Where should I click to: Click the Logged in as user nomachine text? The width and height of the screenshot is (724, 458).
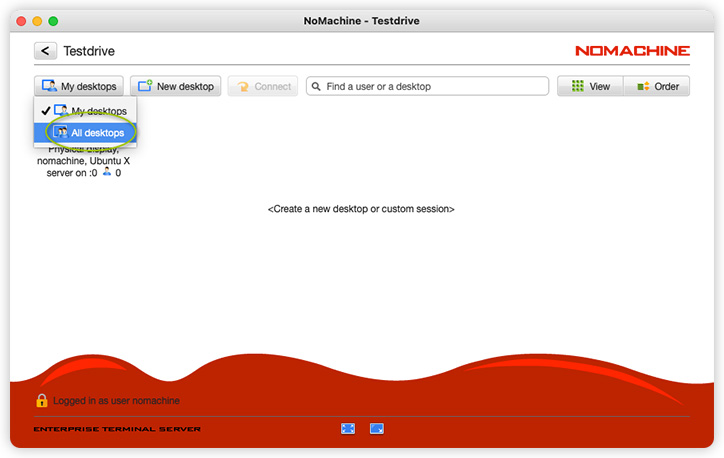coord(116,401)
